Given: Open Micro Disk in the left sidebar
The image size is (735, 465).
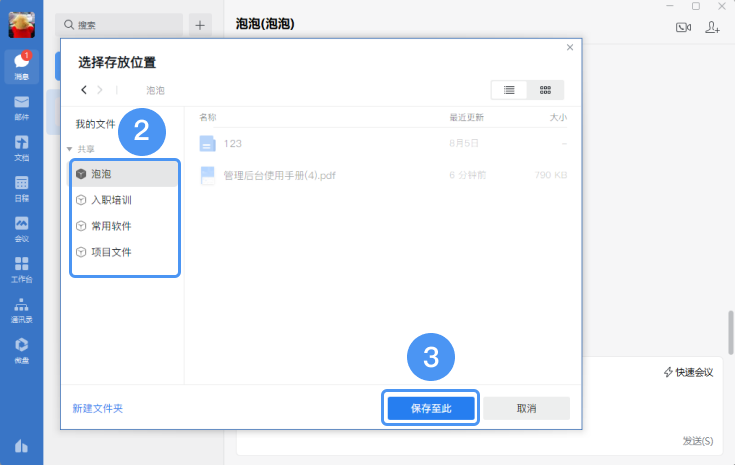Looking at the screenshot, I should coord(21,350).
